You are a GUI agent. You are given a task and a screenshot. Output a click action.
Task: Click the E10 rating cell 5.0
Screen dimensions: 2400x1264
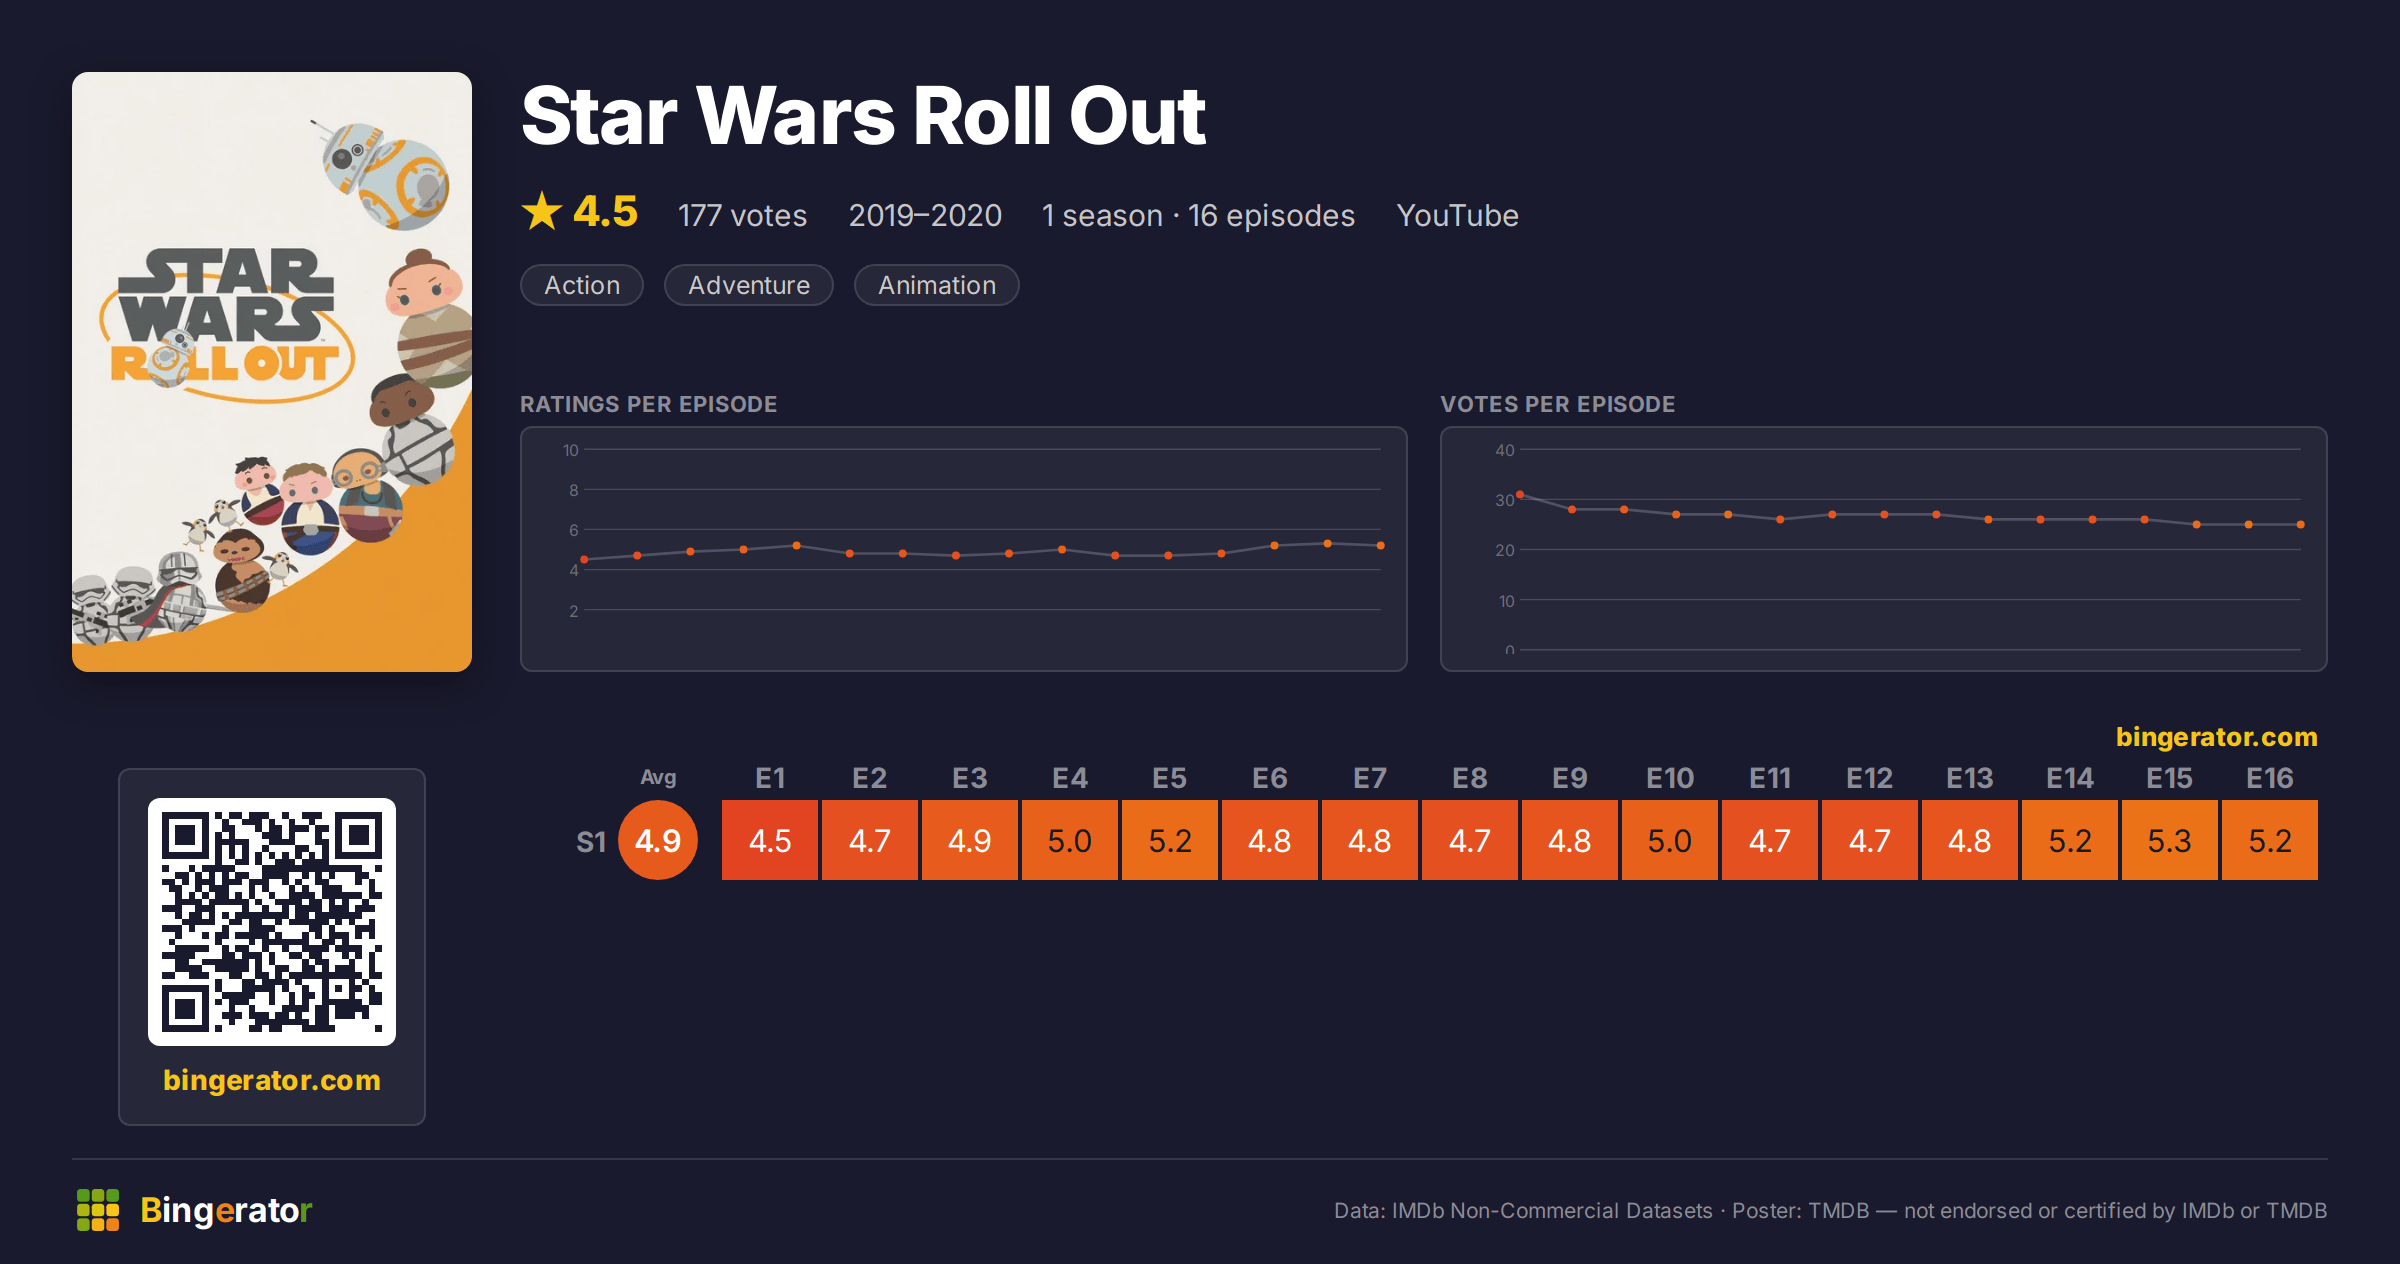(1670, 840)
